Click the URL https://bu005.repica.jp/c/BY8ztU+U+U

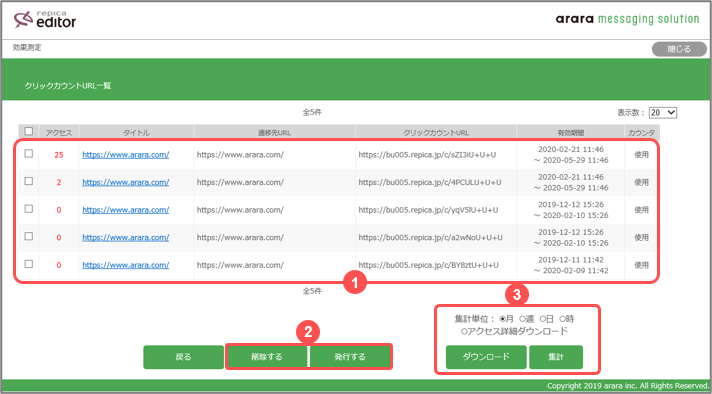tap(428, 265)
